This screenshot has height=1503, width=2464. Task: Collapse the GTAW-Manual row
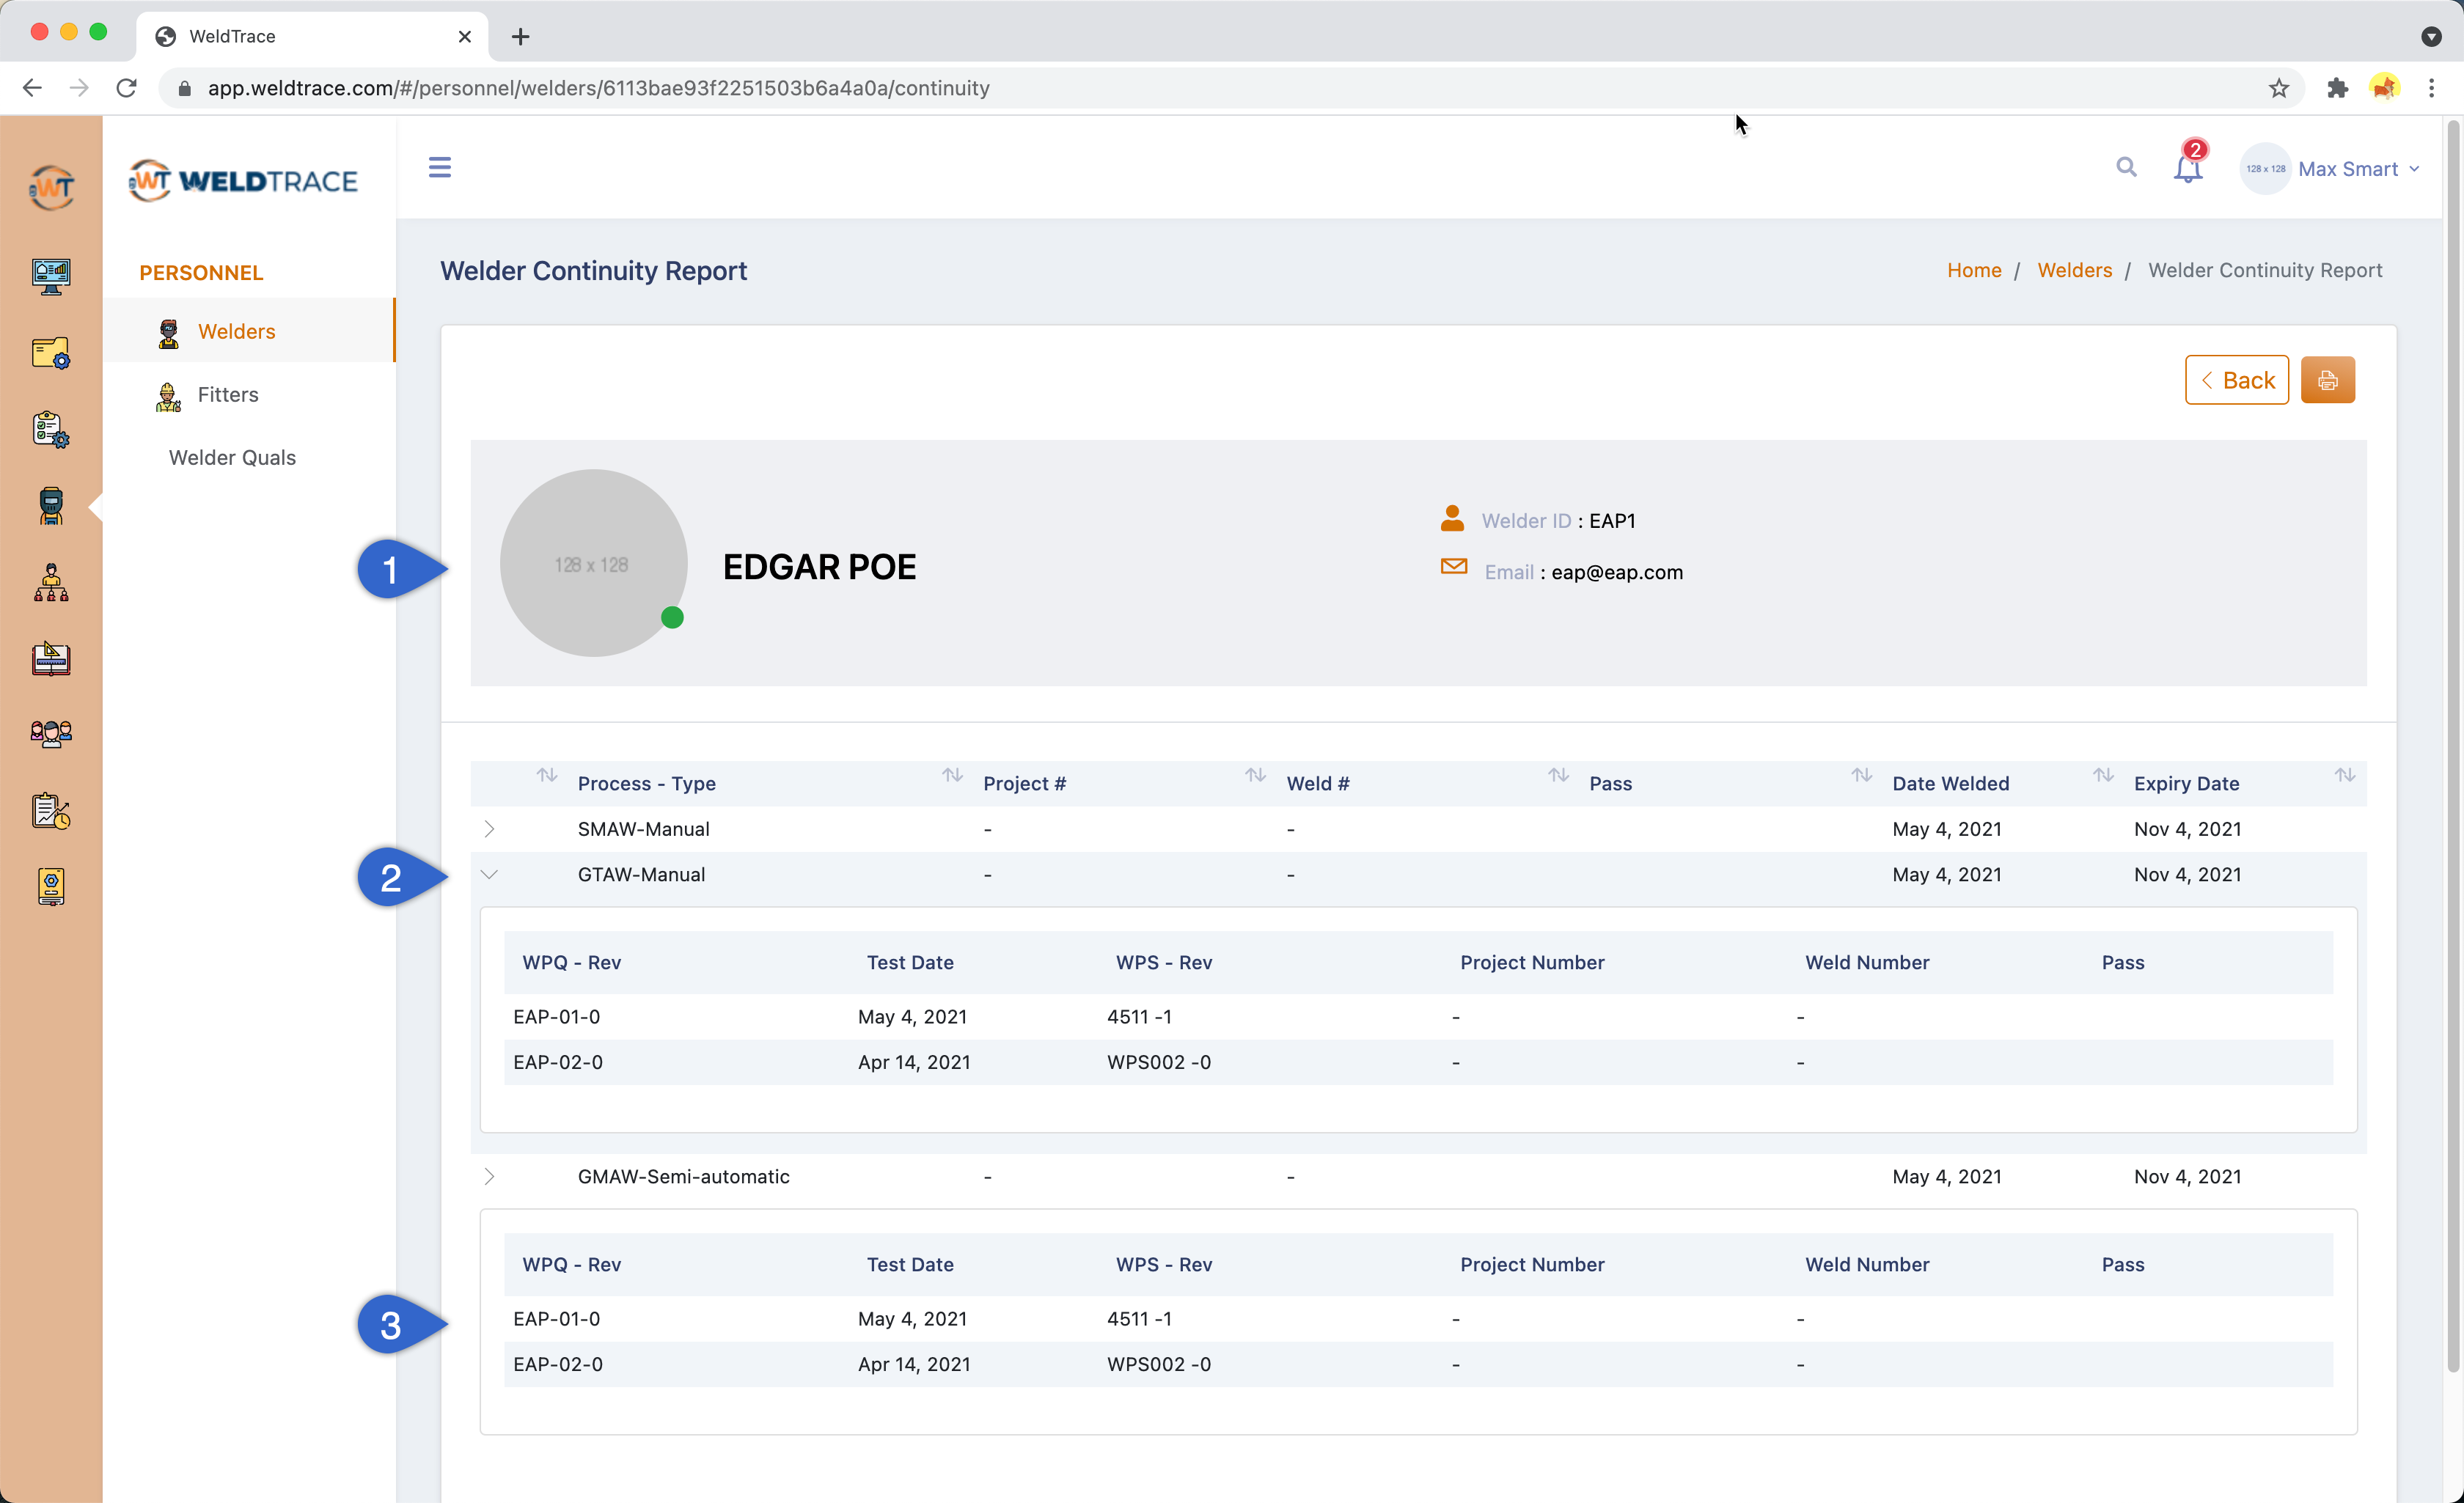pos(489,874)
